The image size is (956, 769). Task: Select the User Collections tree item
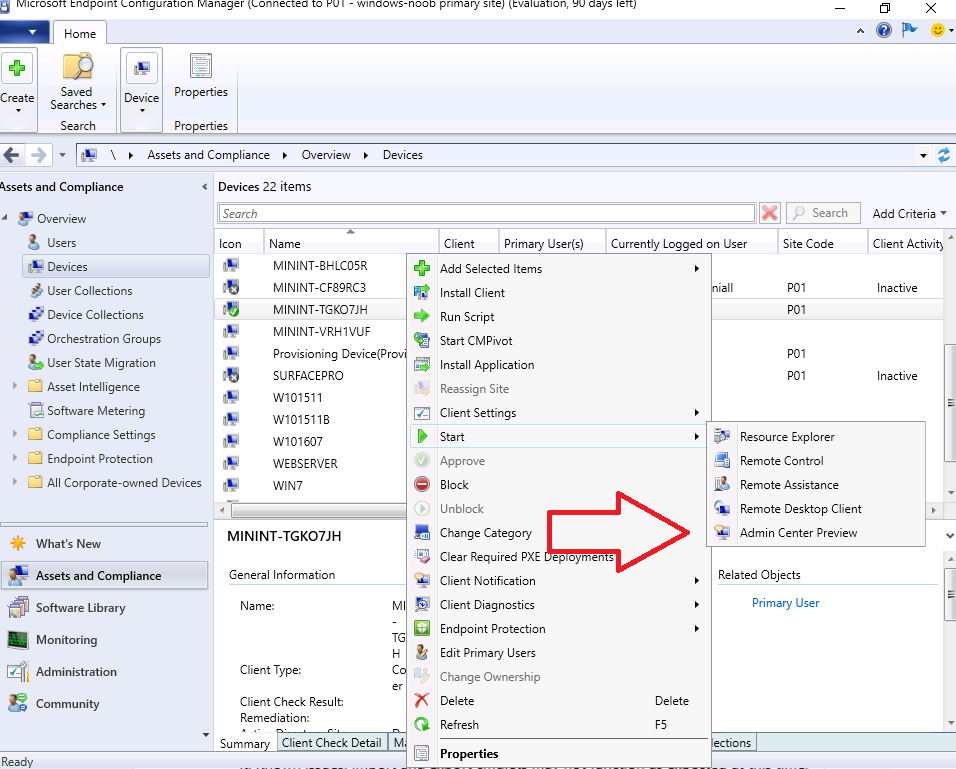point(90,291)
